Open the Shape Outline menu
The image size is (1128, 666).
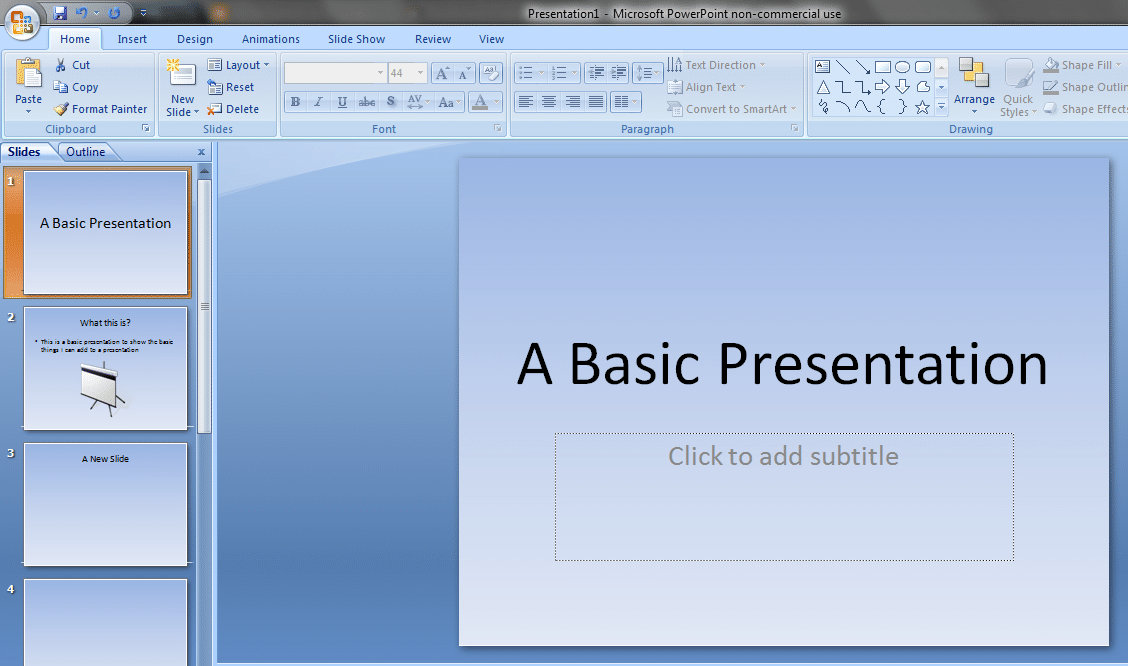pos(1085,87)
